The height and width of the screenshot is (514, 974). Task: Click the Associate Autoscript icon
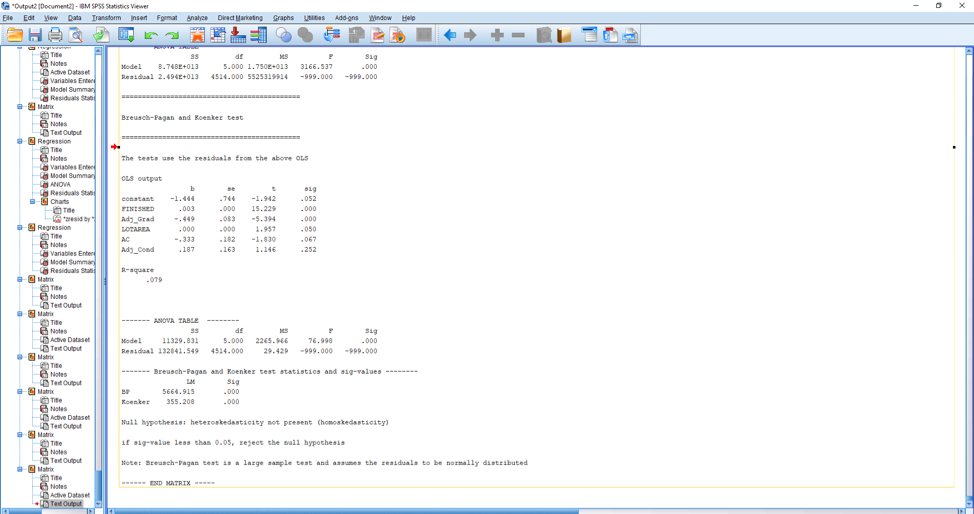click(x=357, y=35)
